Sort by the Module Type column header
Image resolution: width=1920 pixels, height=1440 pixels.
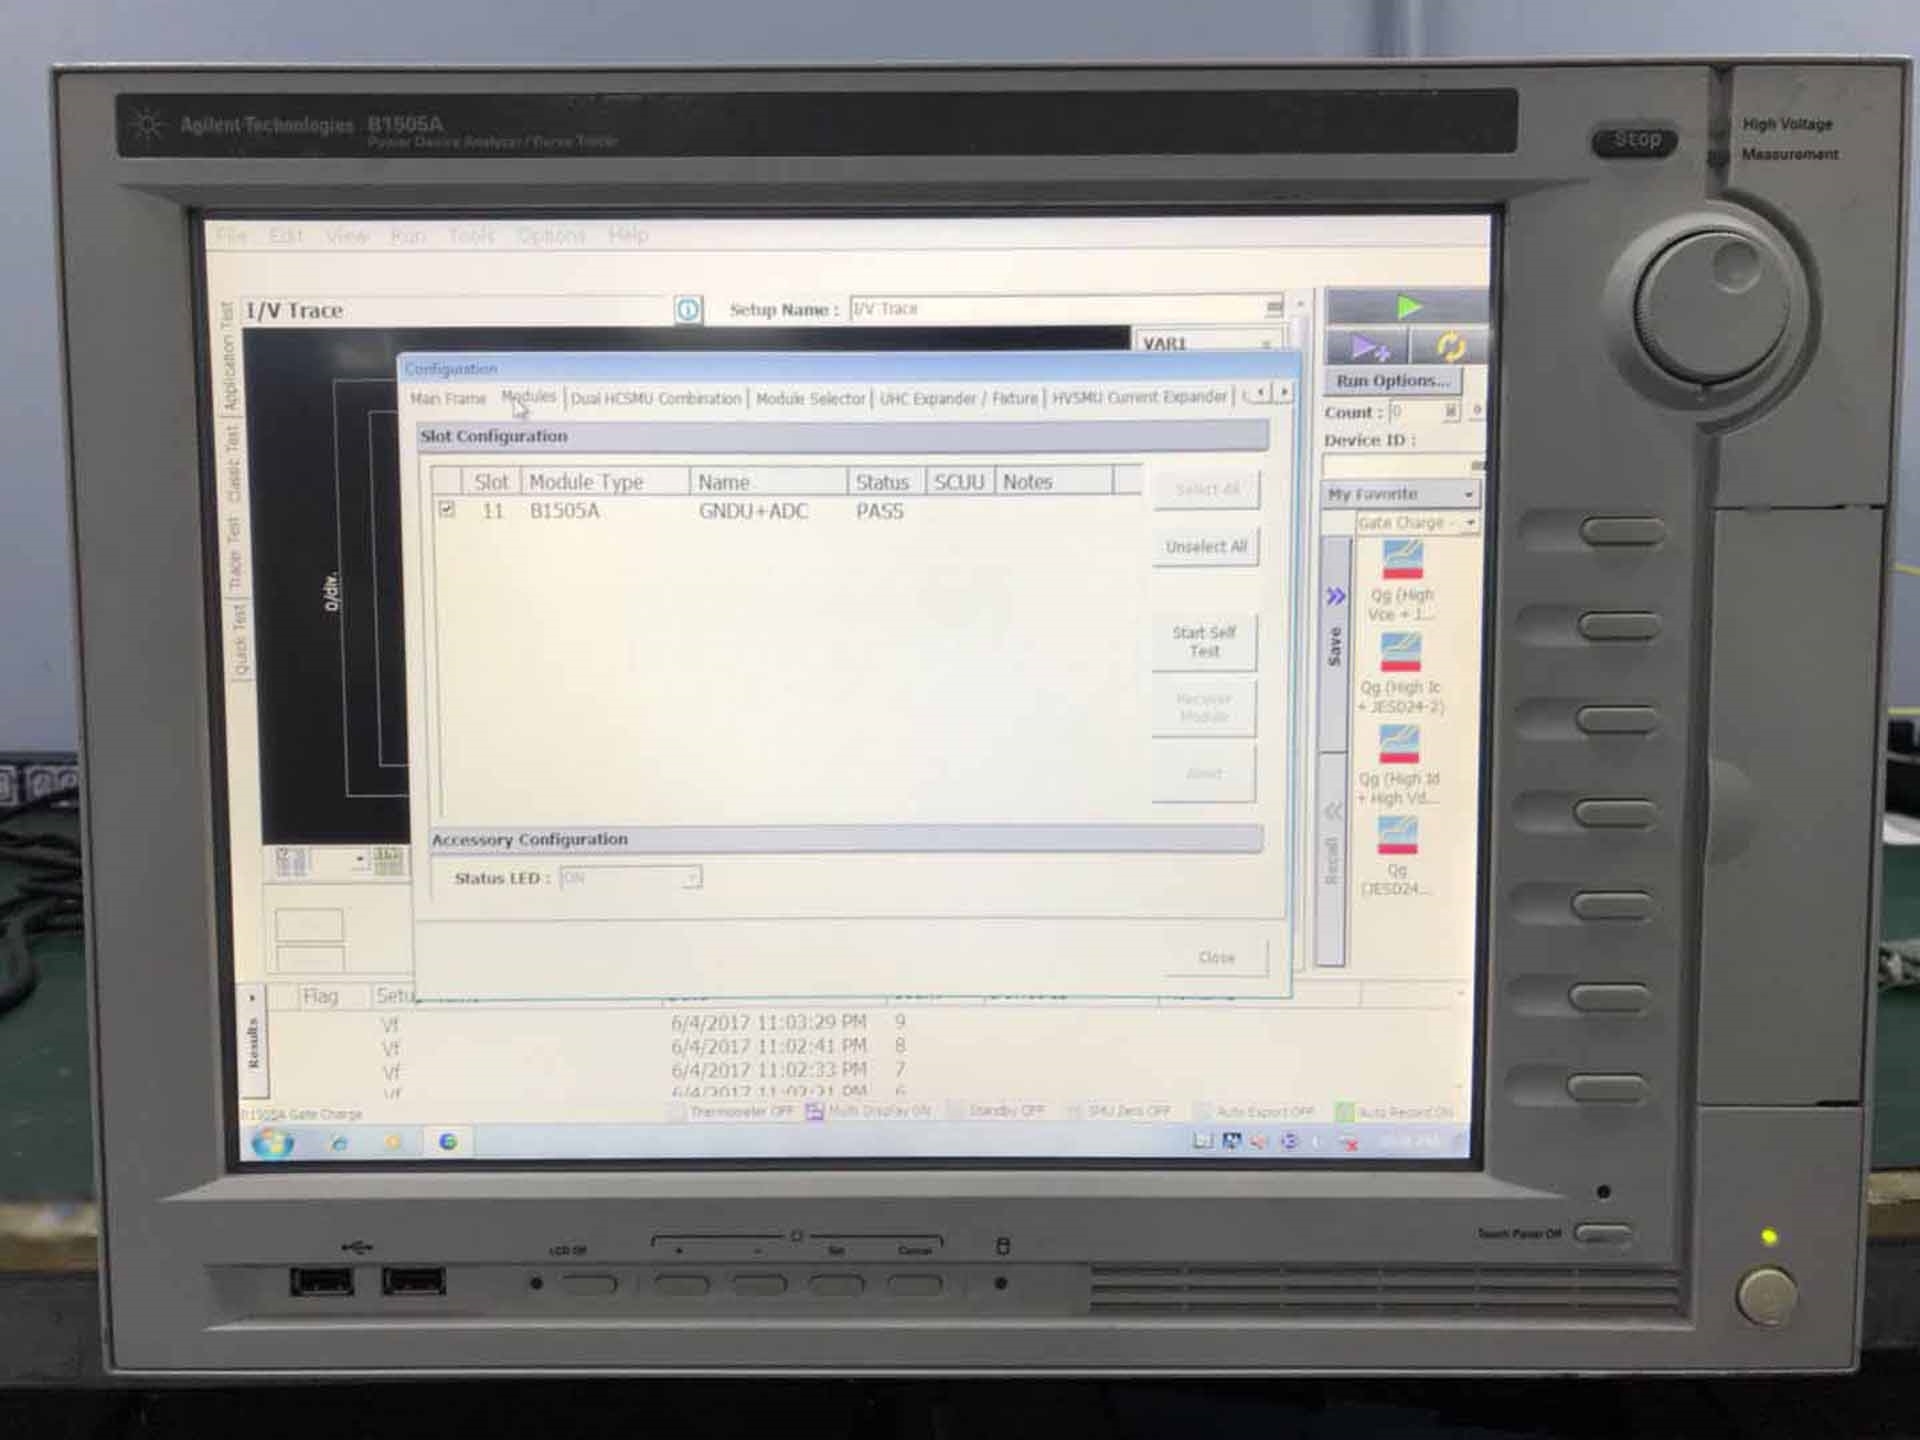[605, 482]
